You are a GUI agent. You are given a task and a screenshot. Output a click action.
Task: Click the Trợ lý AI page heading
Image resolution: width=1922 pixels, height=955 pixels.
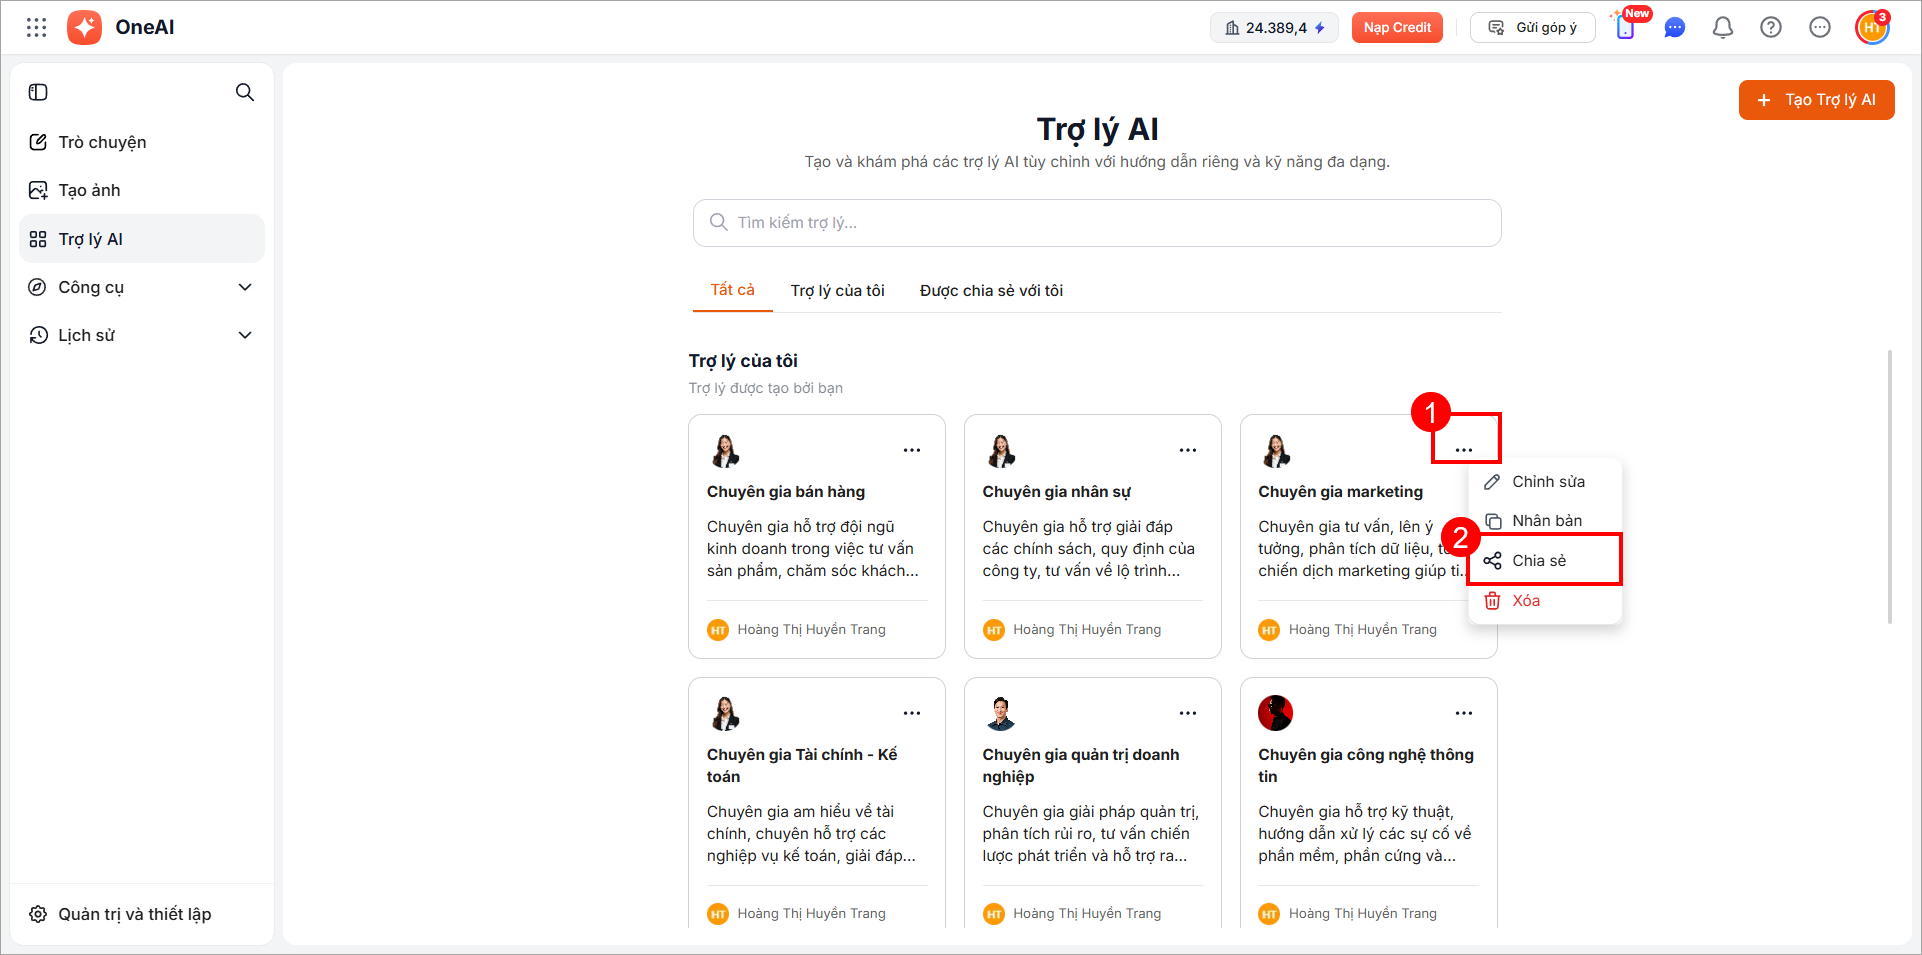pos(1097,129)
